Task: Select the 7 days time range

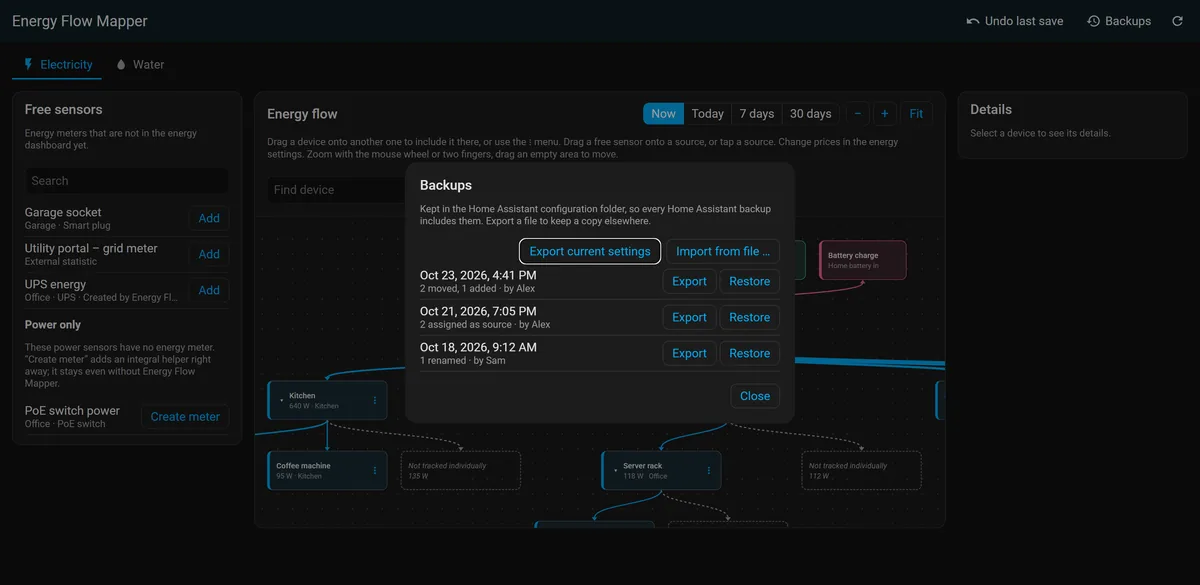Action: coord(756,114)
